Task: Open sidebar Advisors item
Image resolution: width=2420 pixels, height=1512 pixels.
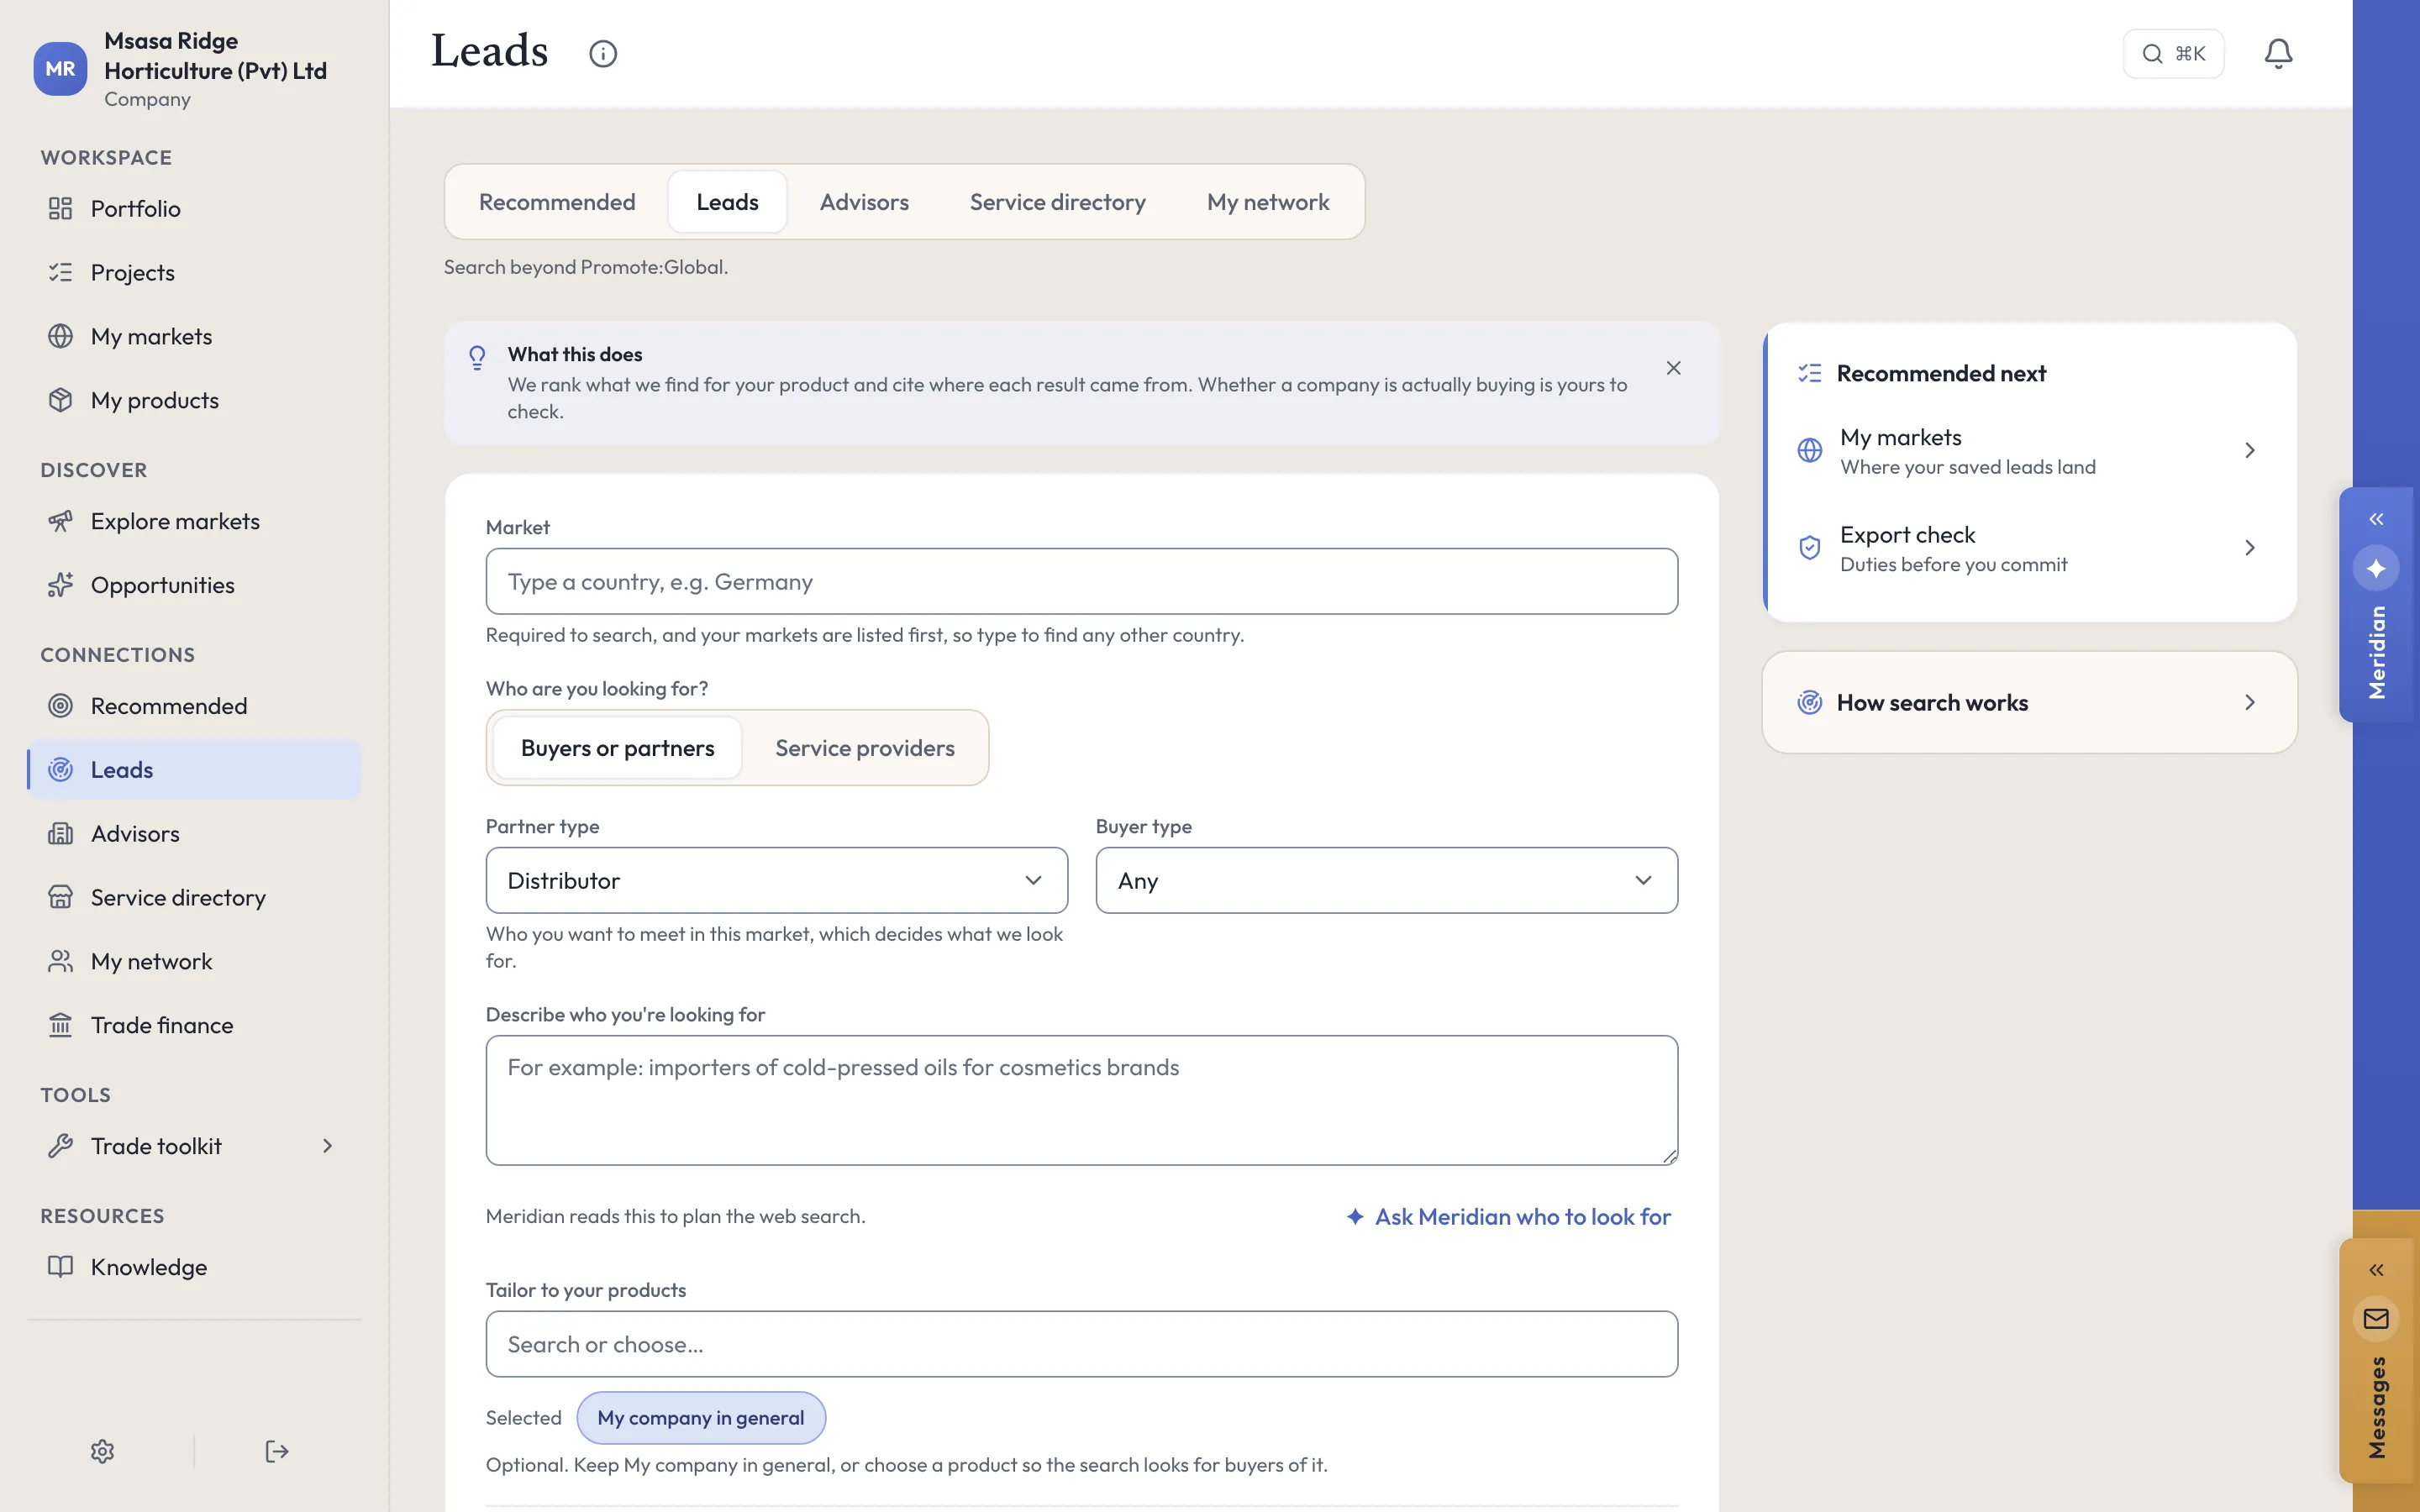Action: [194, 833]
